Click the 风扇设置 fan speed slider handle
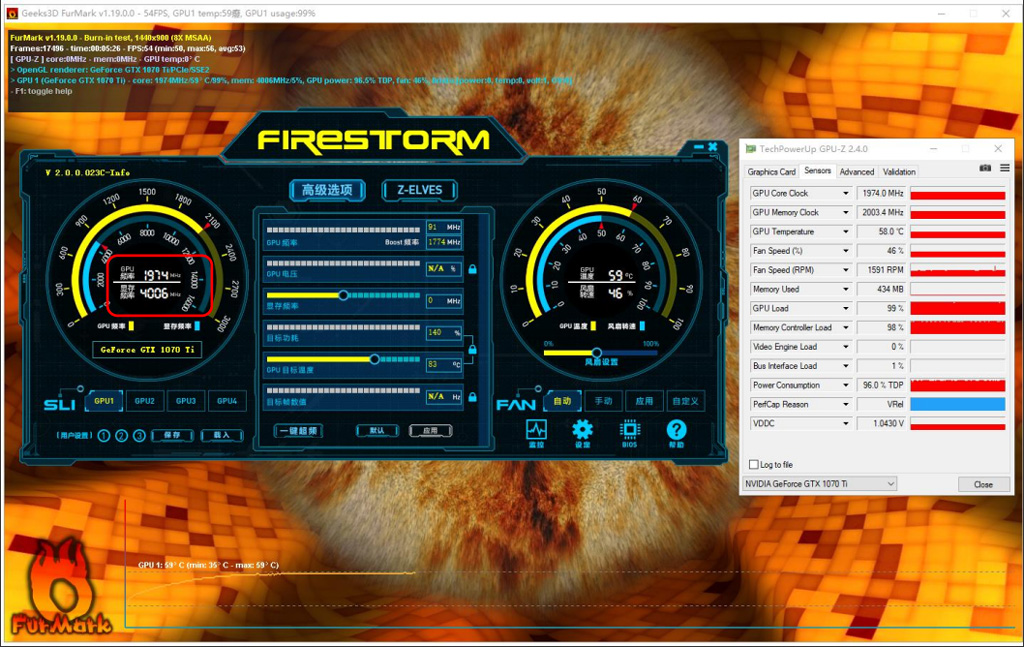Image resolution: width=1024 pixels, height=647 pixels. coord(596,353)
